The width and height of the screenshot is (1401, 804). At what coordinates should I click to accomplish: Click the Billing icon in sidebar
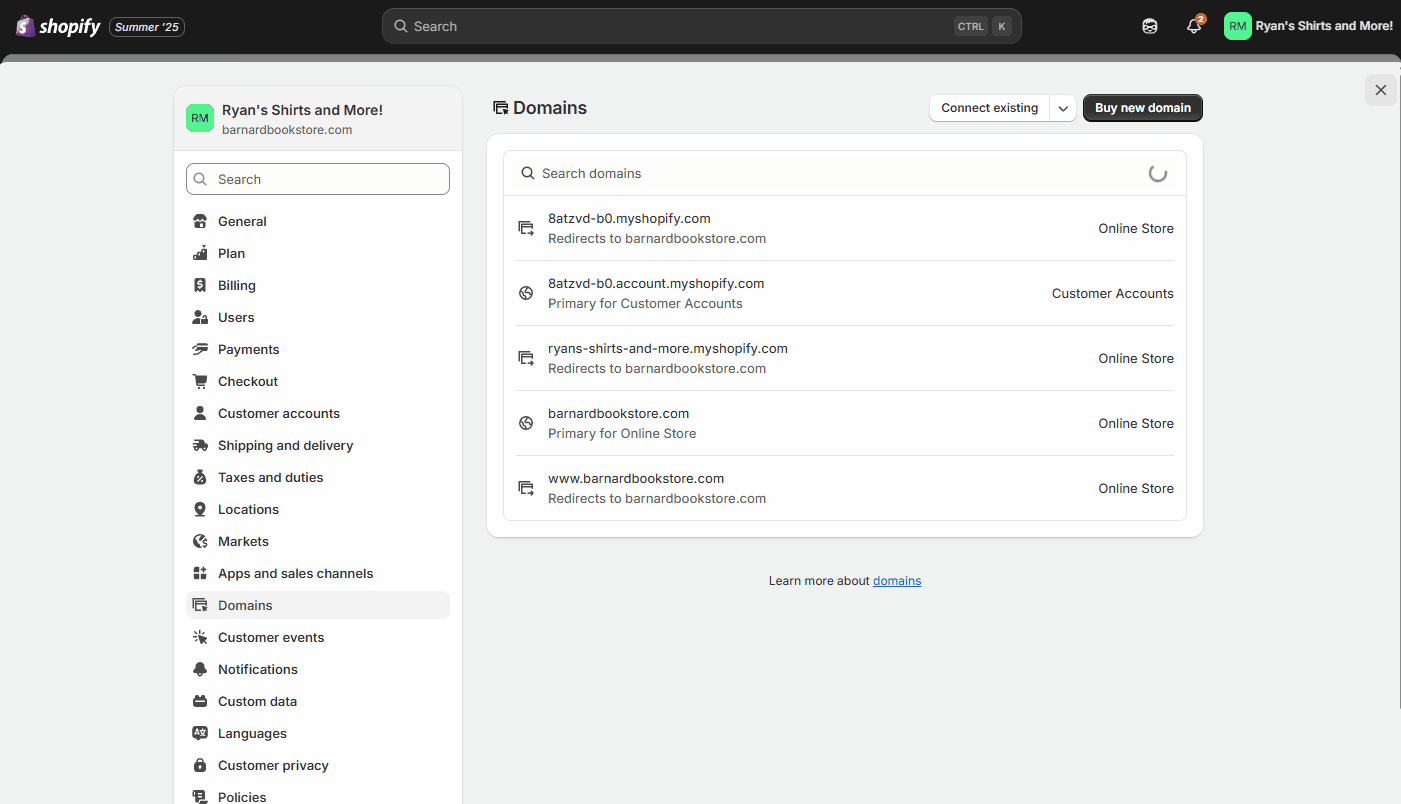coord(200,285)
